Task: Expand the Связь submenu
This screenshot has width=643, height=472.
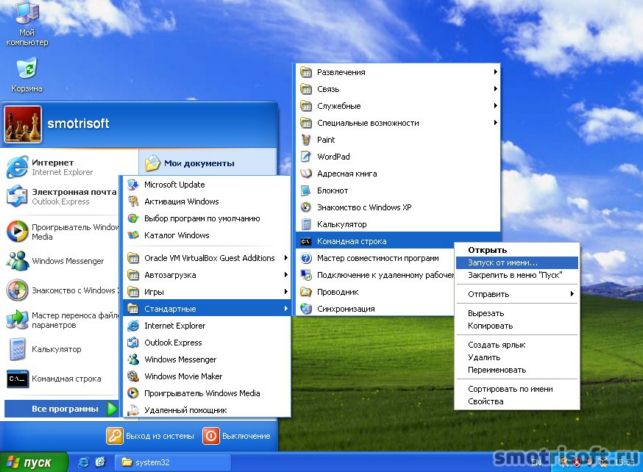Action: 398,89
